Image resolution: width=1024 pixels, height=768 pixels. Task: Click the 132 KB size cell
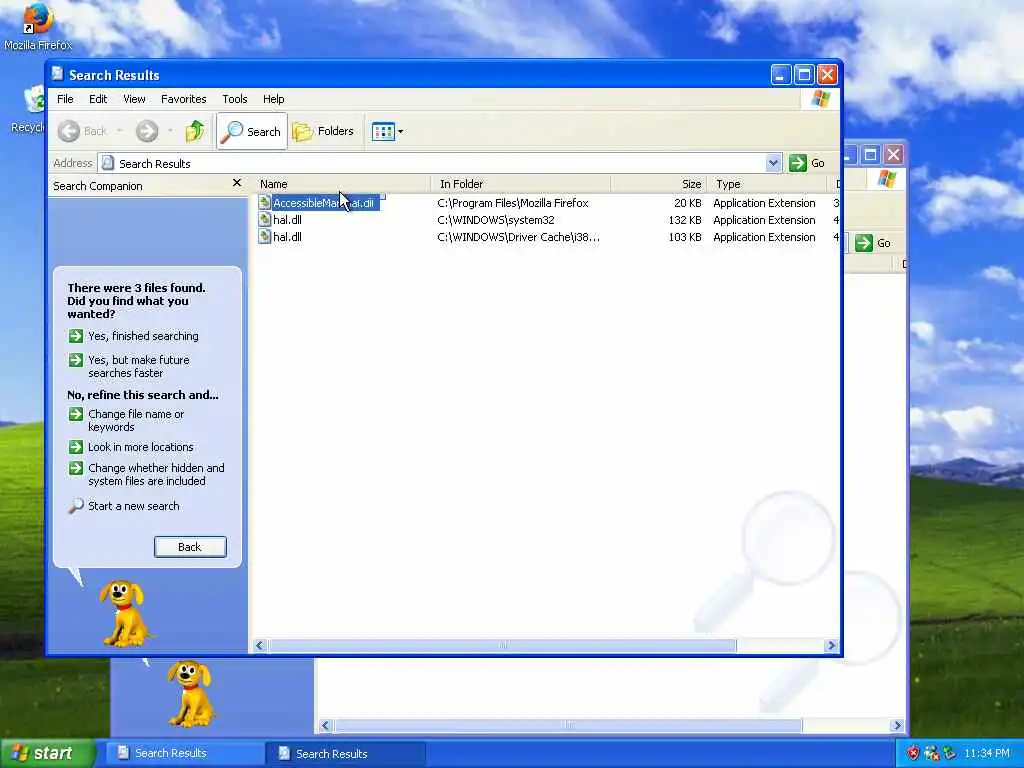pos(684,220)
